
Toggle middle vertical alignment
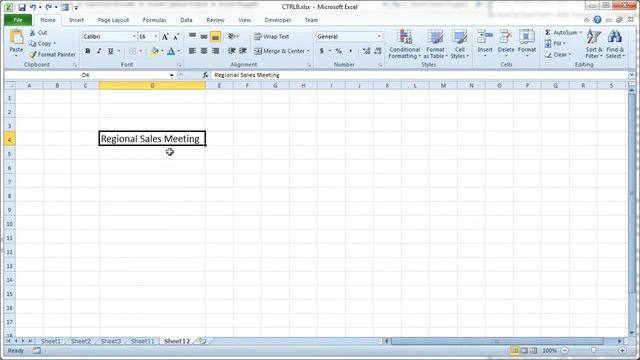tap(204, 36)
